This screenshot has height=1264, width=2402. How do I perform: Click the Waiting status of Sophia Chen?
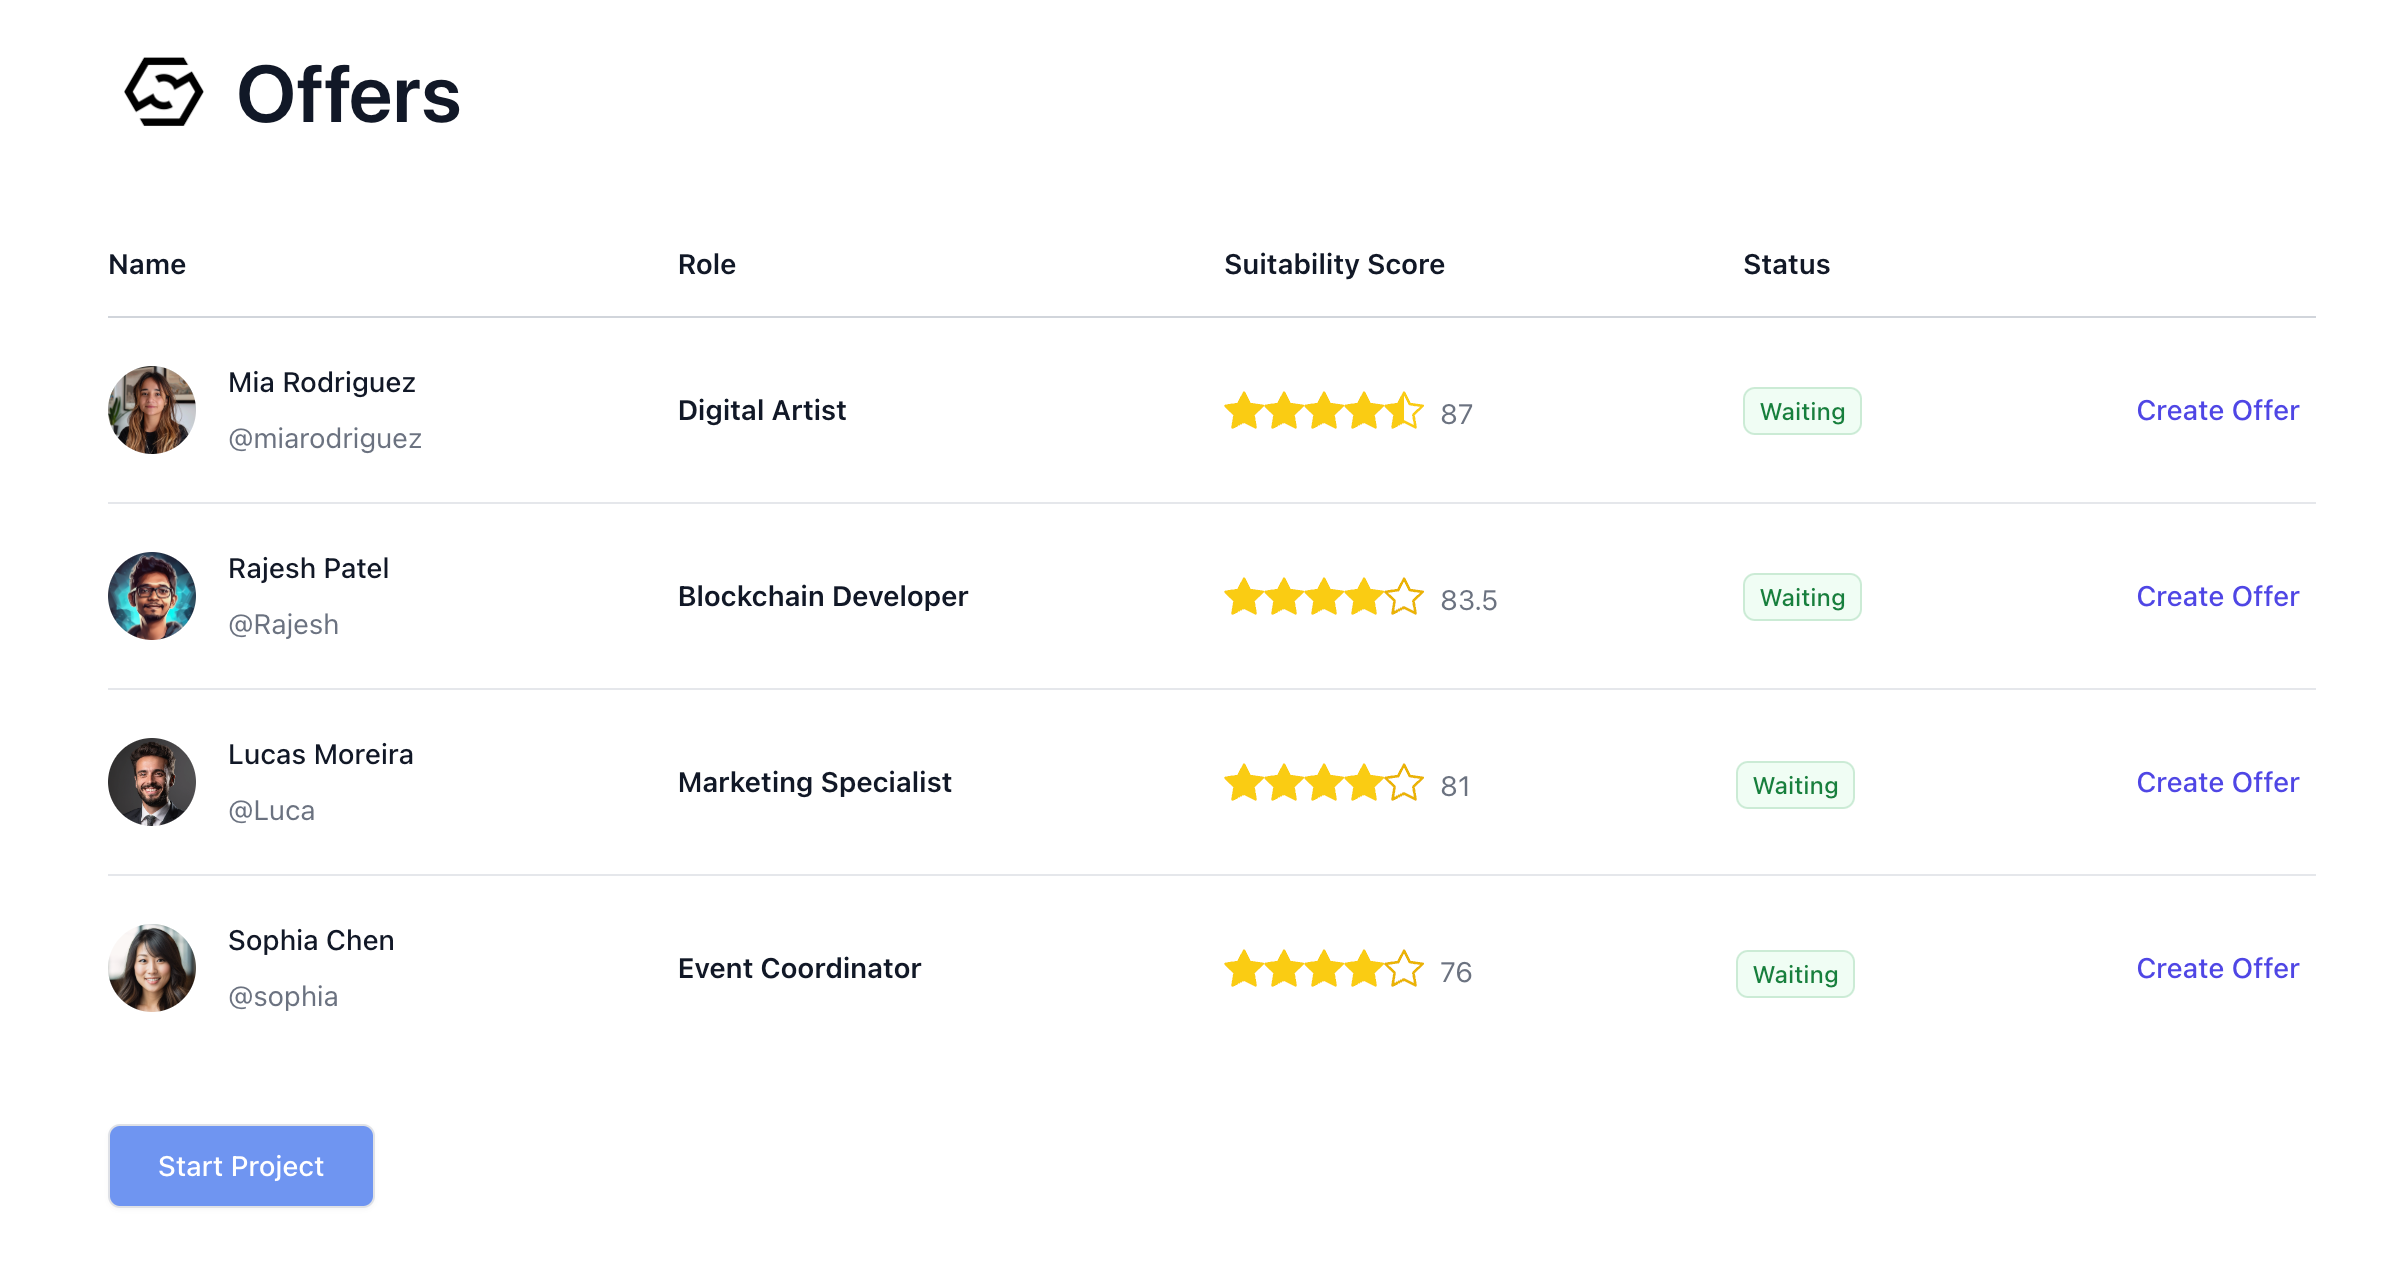pyautogui.click(x=1794, y=974)
